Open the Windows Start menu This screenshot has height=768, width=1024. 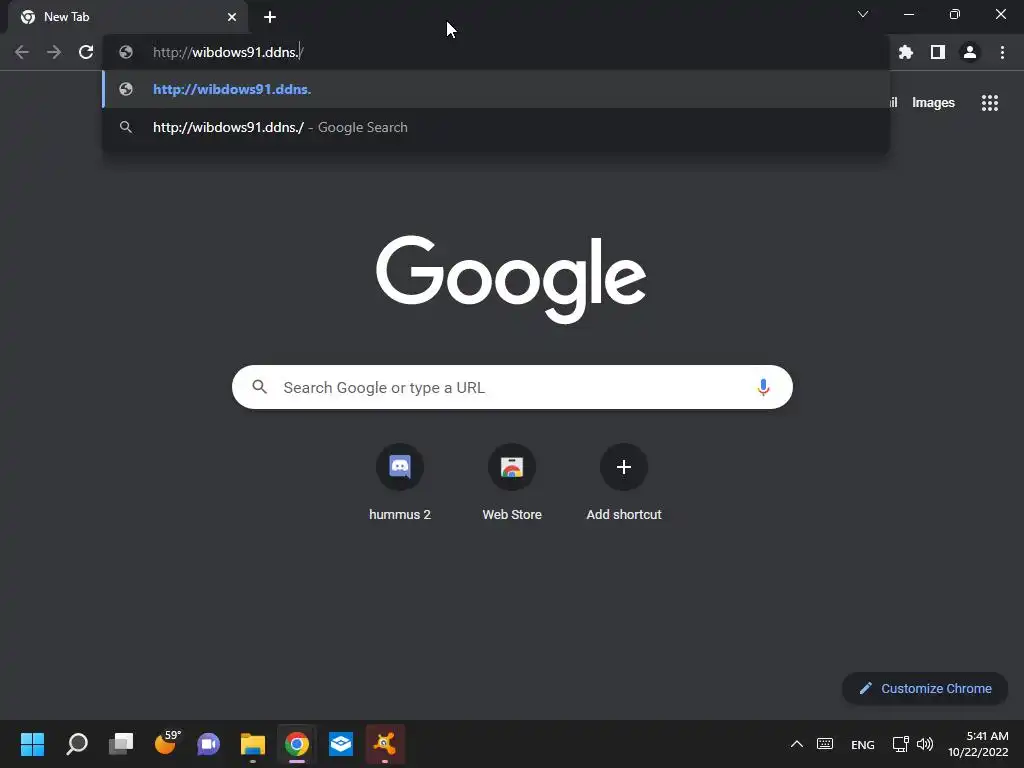(x=32, y=744)
